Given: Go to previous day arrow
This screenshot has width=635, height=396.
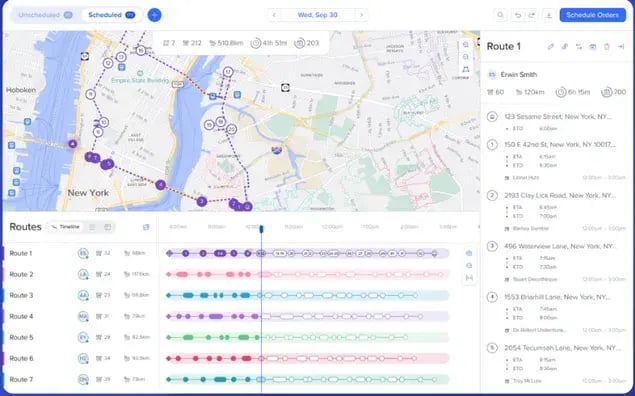Looking at the screenshot, I should (x=274, y=15).
